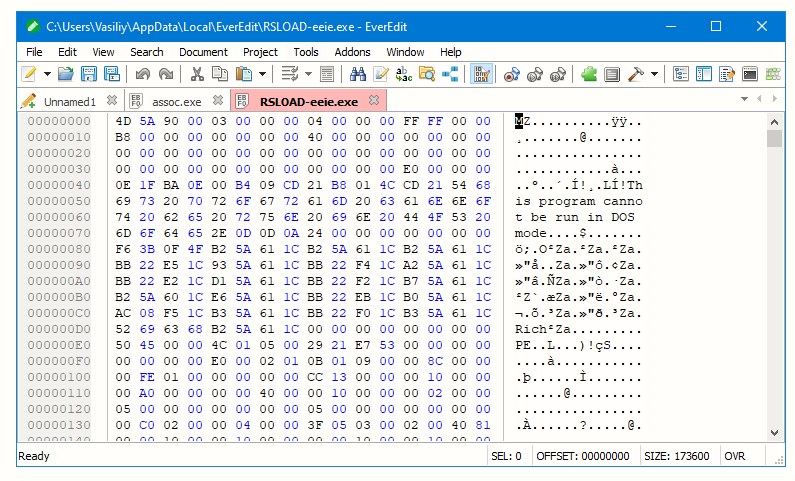Click the Record macro icon
The width and height of the screenshot is (795, 481).
(512, 75)
